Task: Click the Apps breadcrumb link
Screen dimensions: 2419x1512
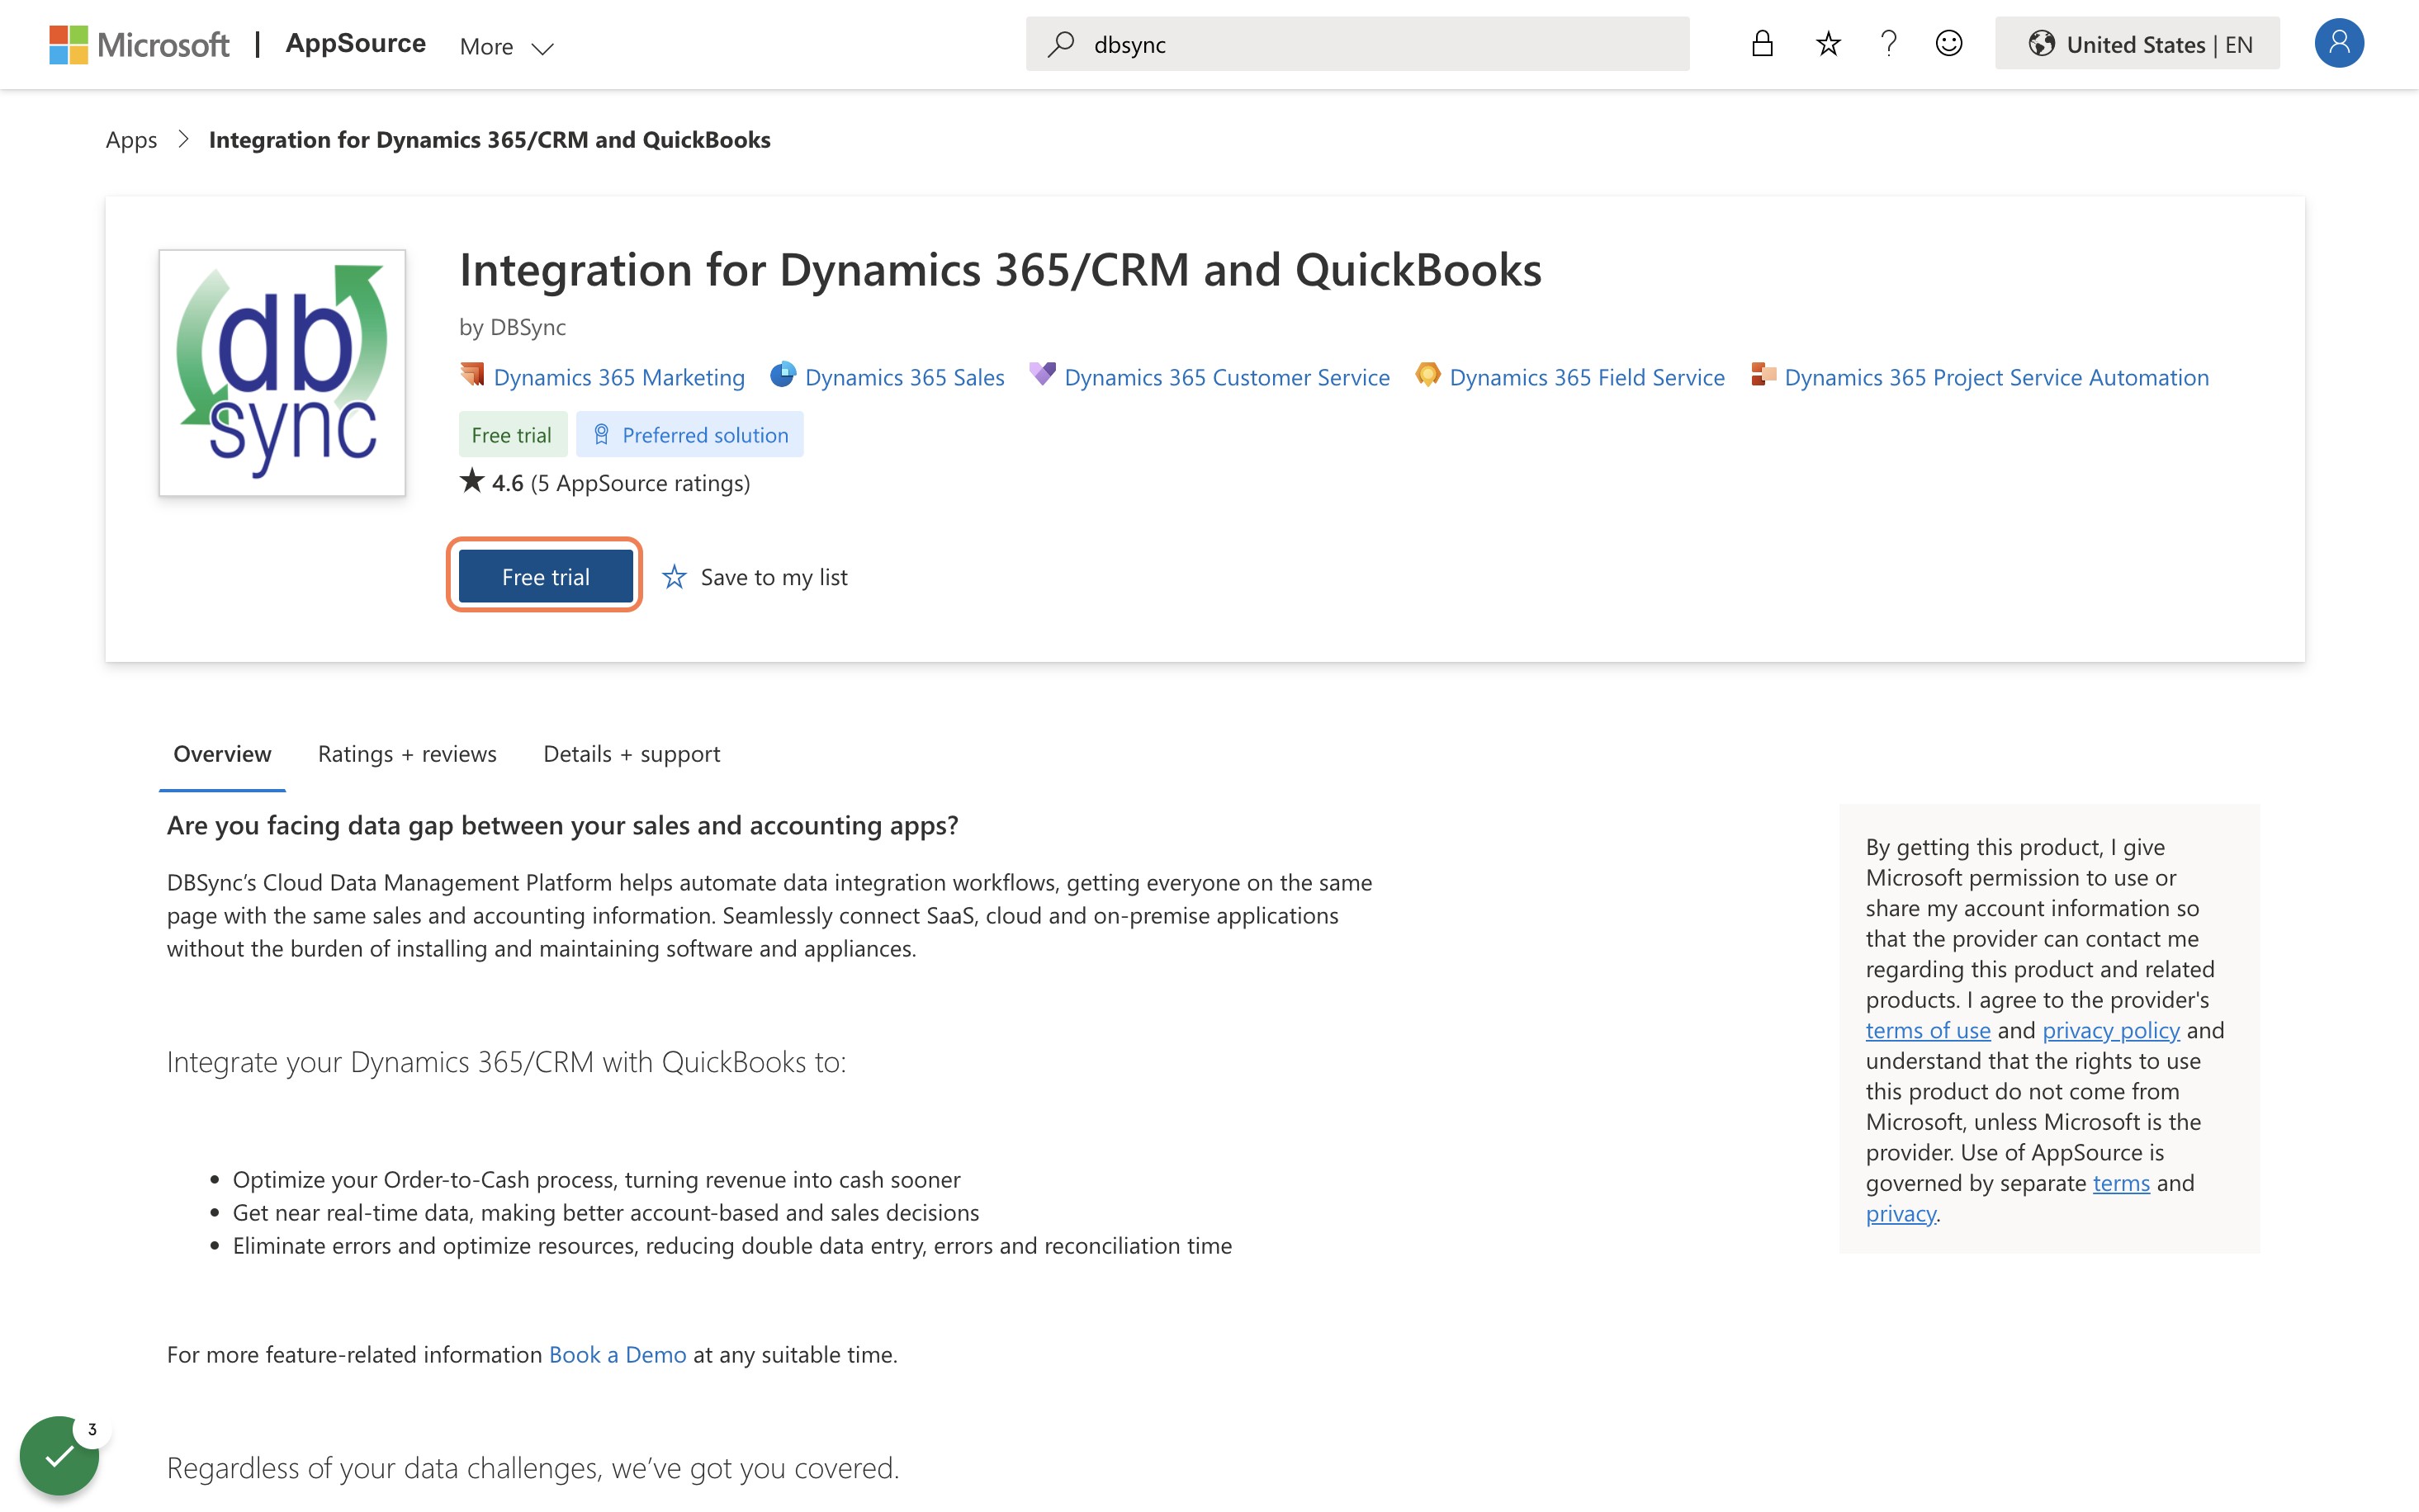Action: coord(131,140)
